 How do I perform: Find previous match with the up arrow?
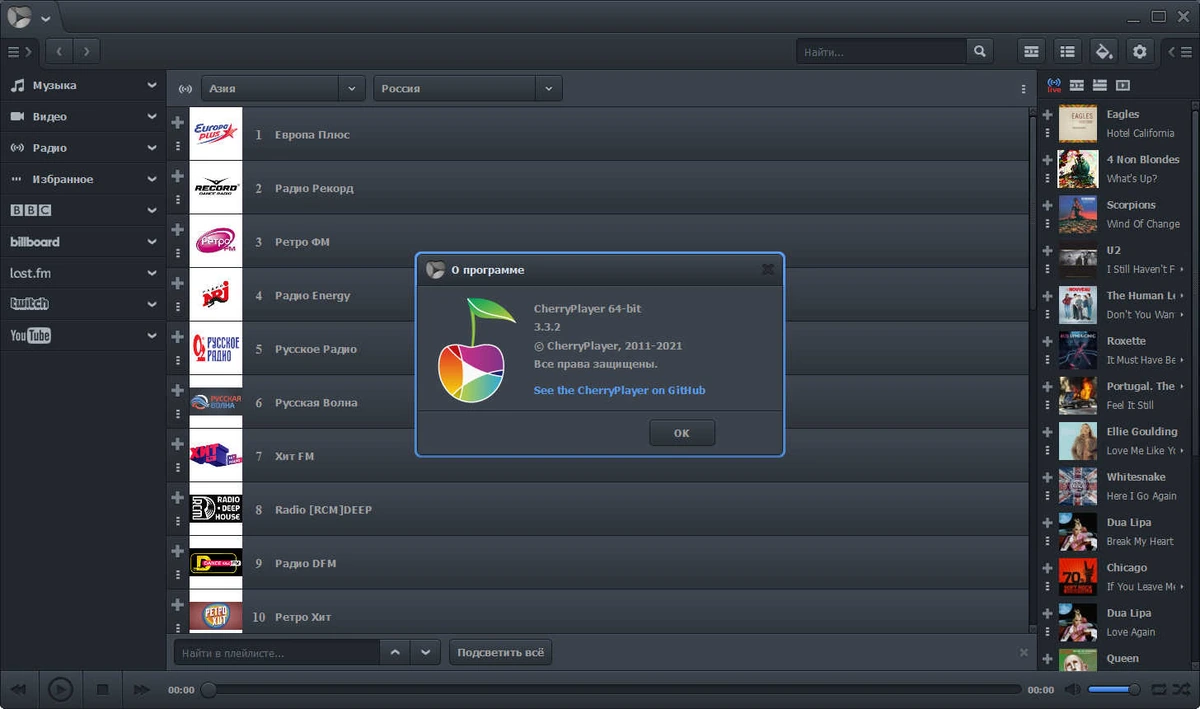[395, 652]
